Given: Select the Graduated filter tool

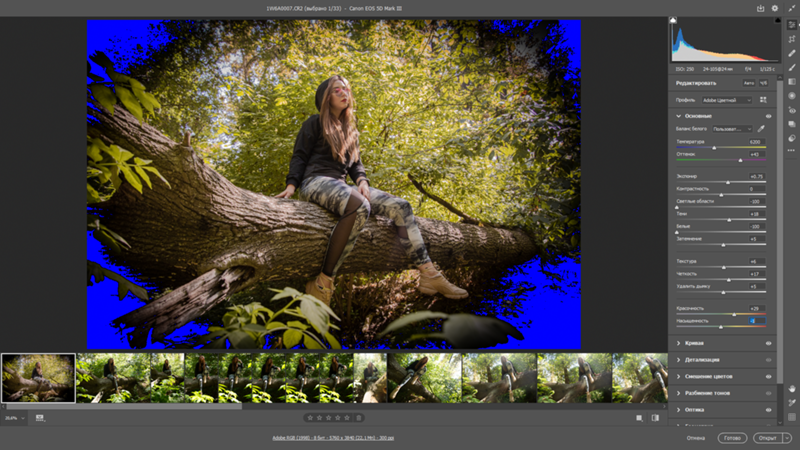Looking at the screenshot, I should 791,82.
